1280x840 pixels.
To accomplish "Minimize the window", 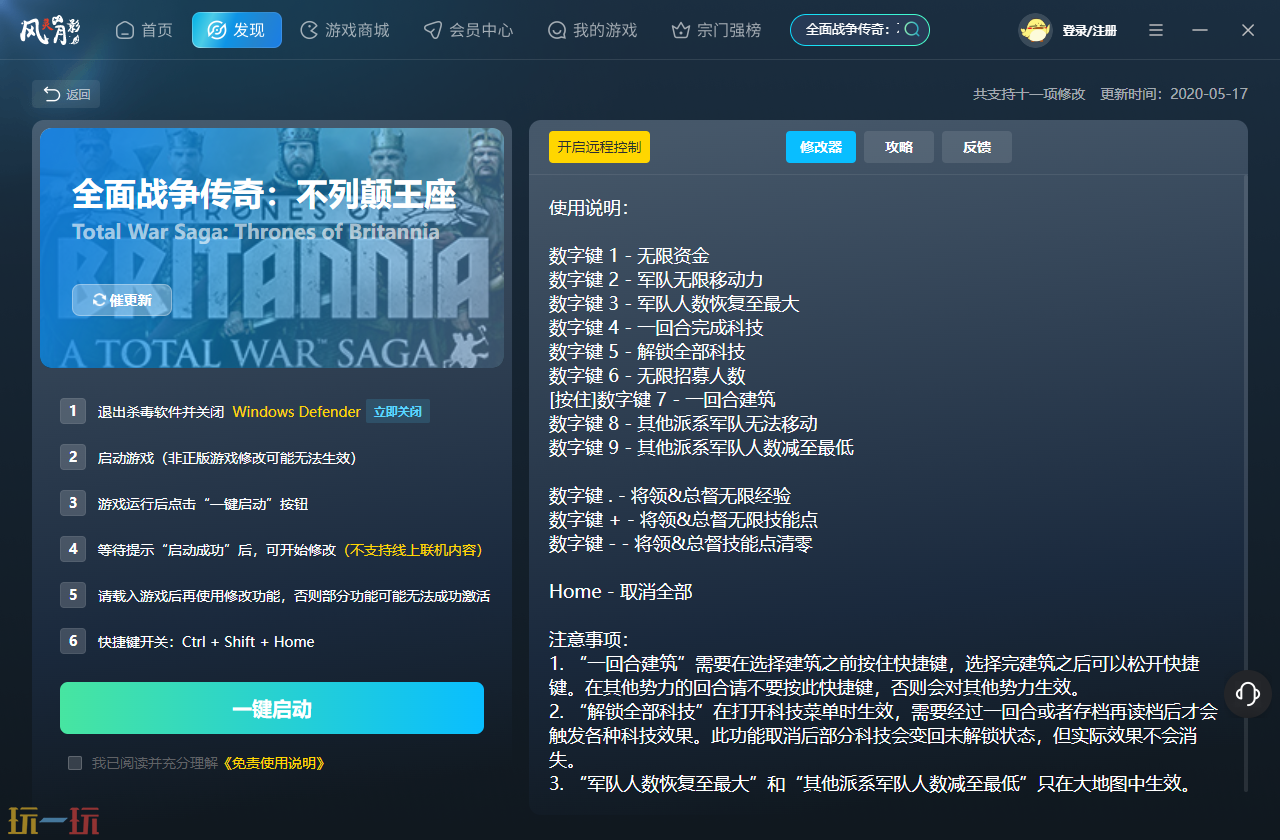I will [x=1200, y=30].
